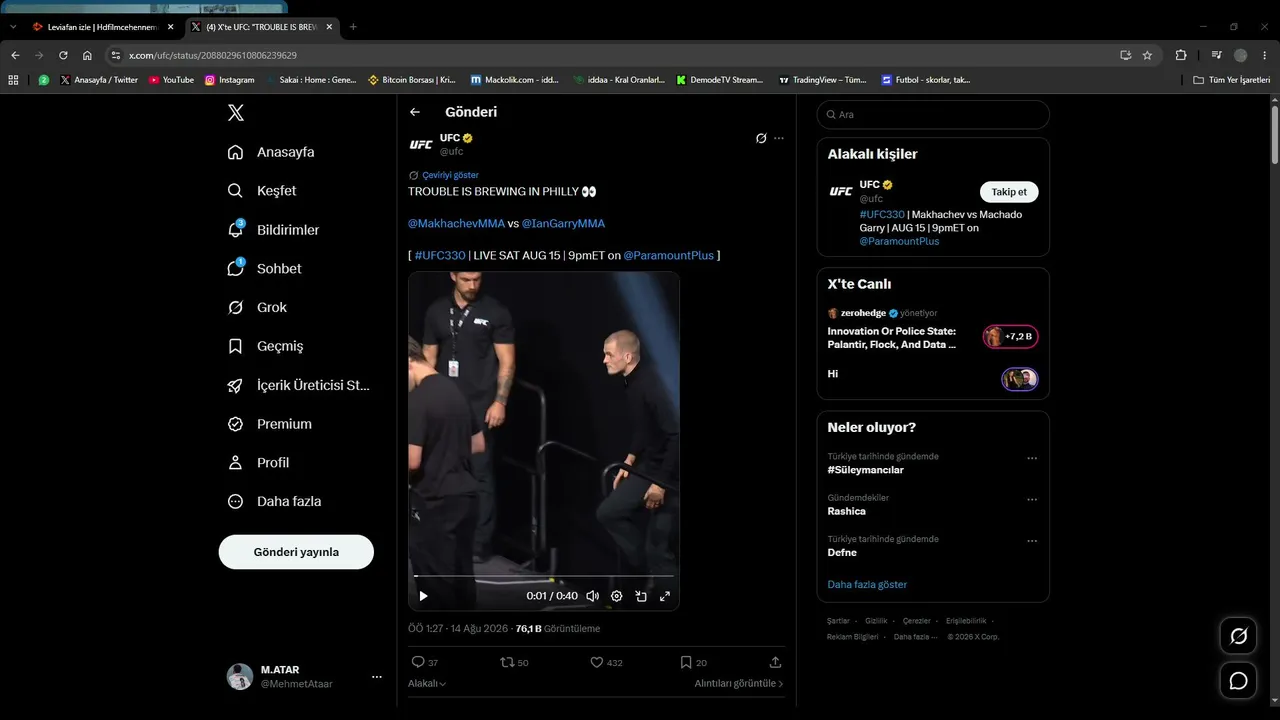Click the address bar URL

213,56
